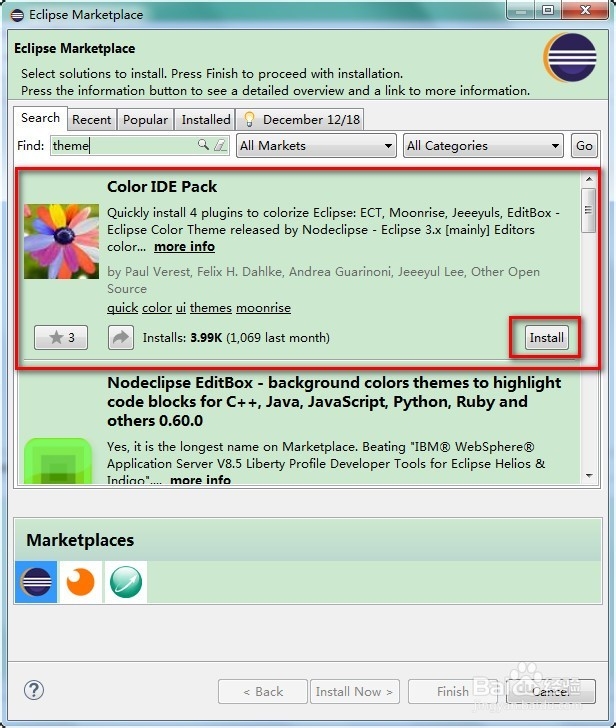Click the Color IDE Pack title
The image size is (616, 728).
pos(162,187)
